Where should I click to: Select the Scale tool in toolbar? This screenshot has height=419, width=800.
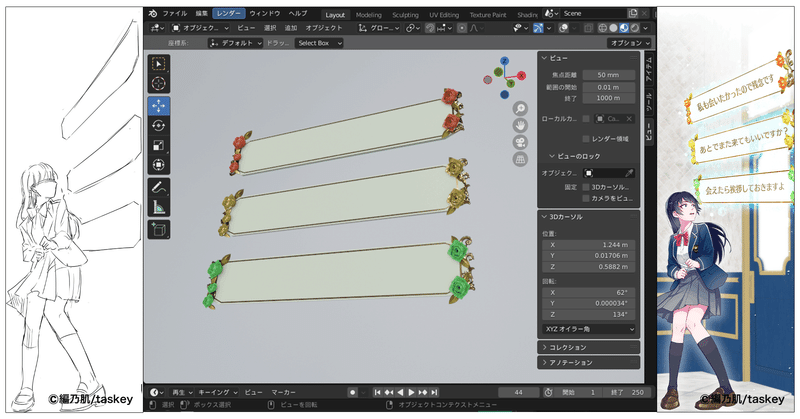[159, 145]
